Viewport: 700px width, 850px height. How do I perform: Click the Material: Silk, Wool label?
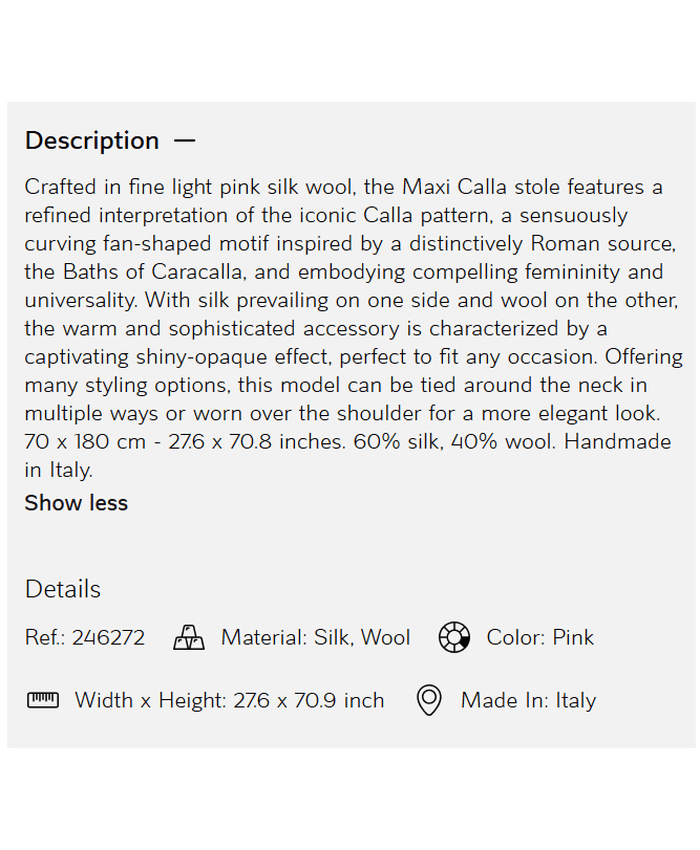[315, 638]
